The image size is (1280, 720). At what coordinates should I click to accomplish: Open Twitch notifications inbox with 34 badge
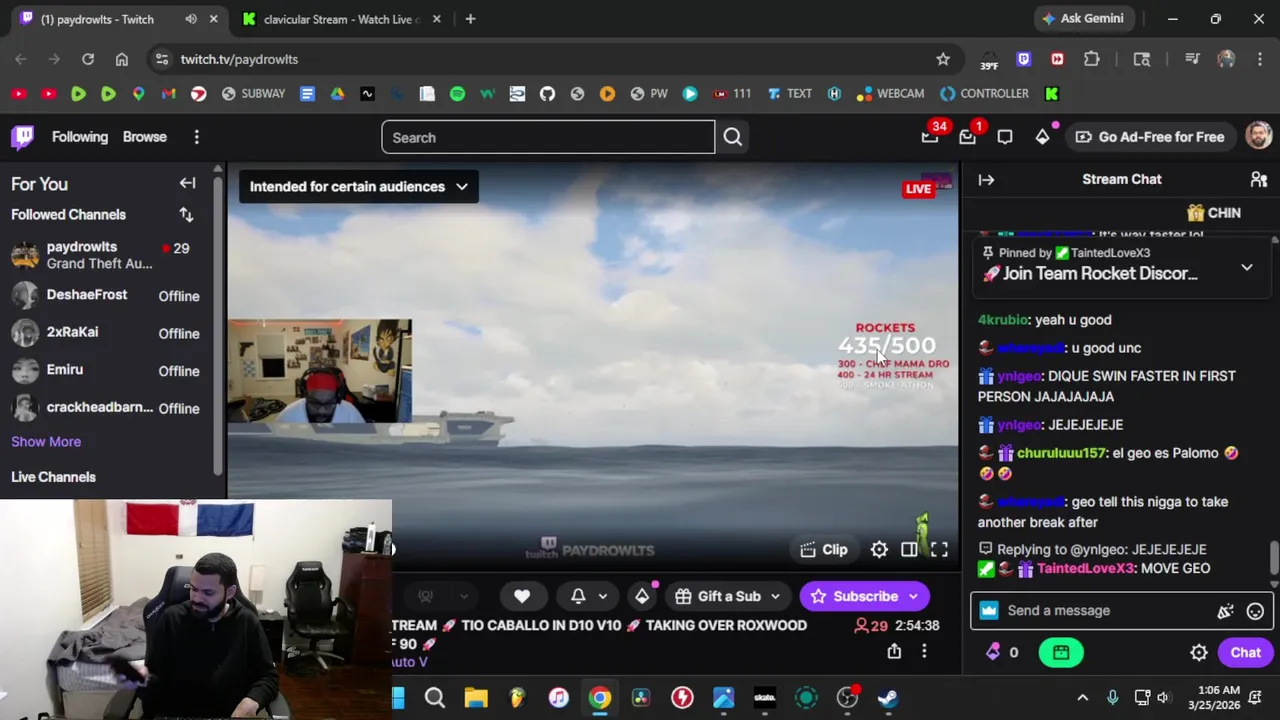point(931,136)
